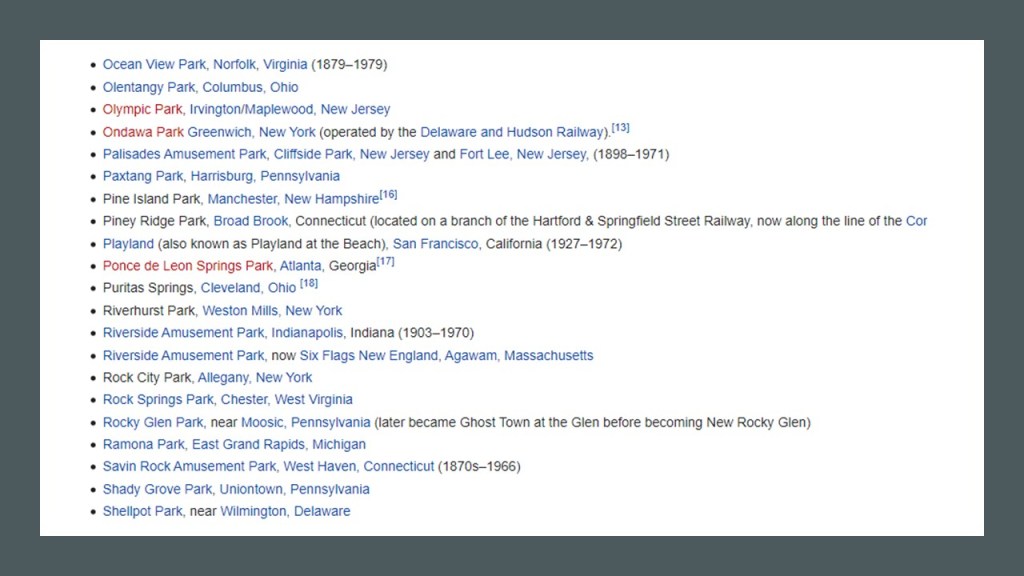This screenshot has height=576, width=1024.
Task: Open Paxtang Park link
Action: (143, 177)
